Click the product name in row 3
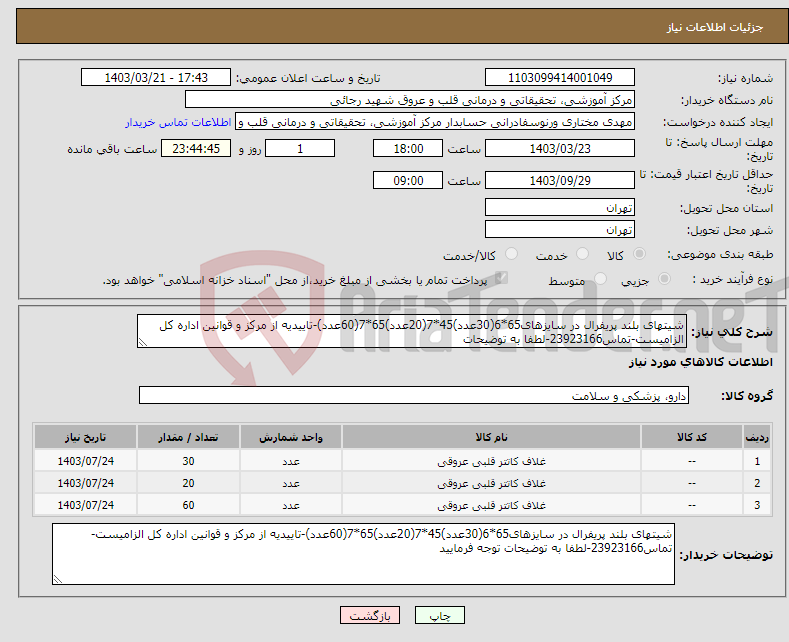Screen dimensions: 789x642 click(491, 505)
